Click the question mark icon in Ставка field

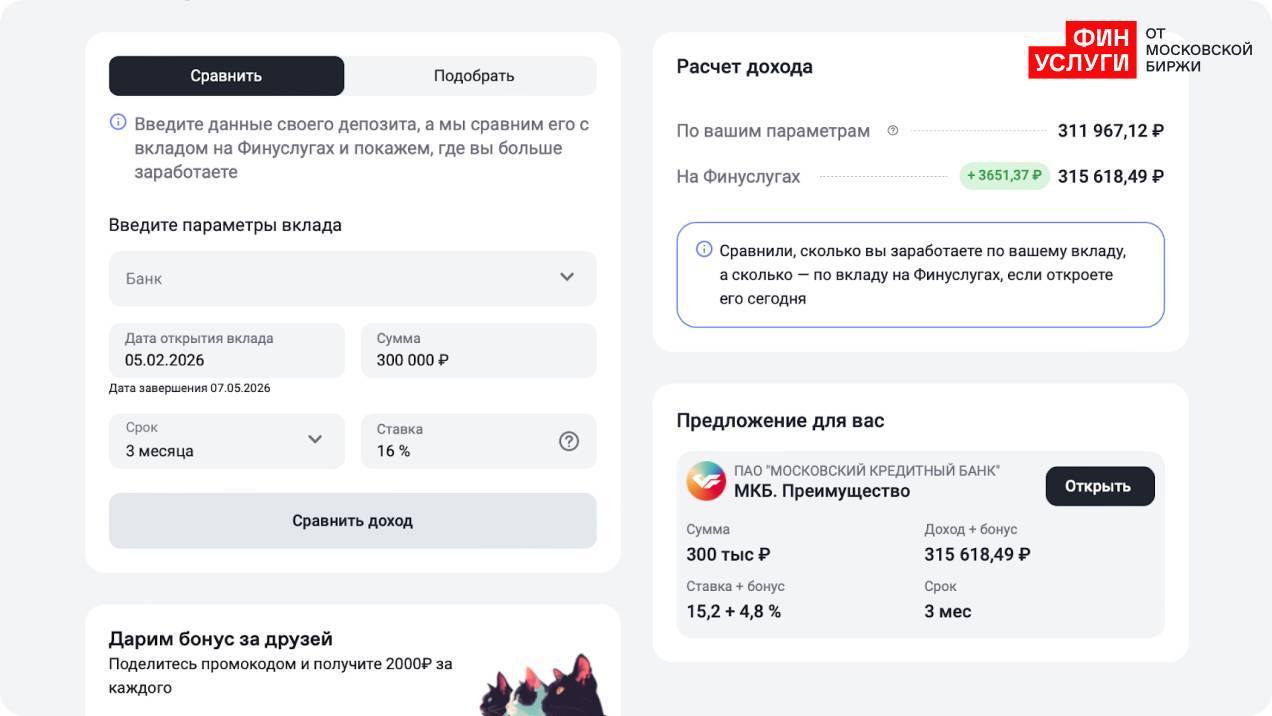point(569,441)
